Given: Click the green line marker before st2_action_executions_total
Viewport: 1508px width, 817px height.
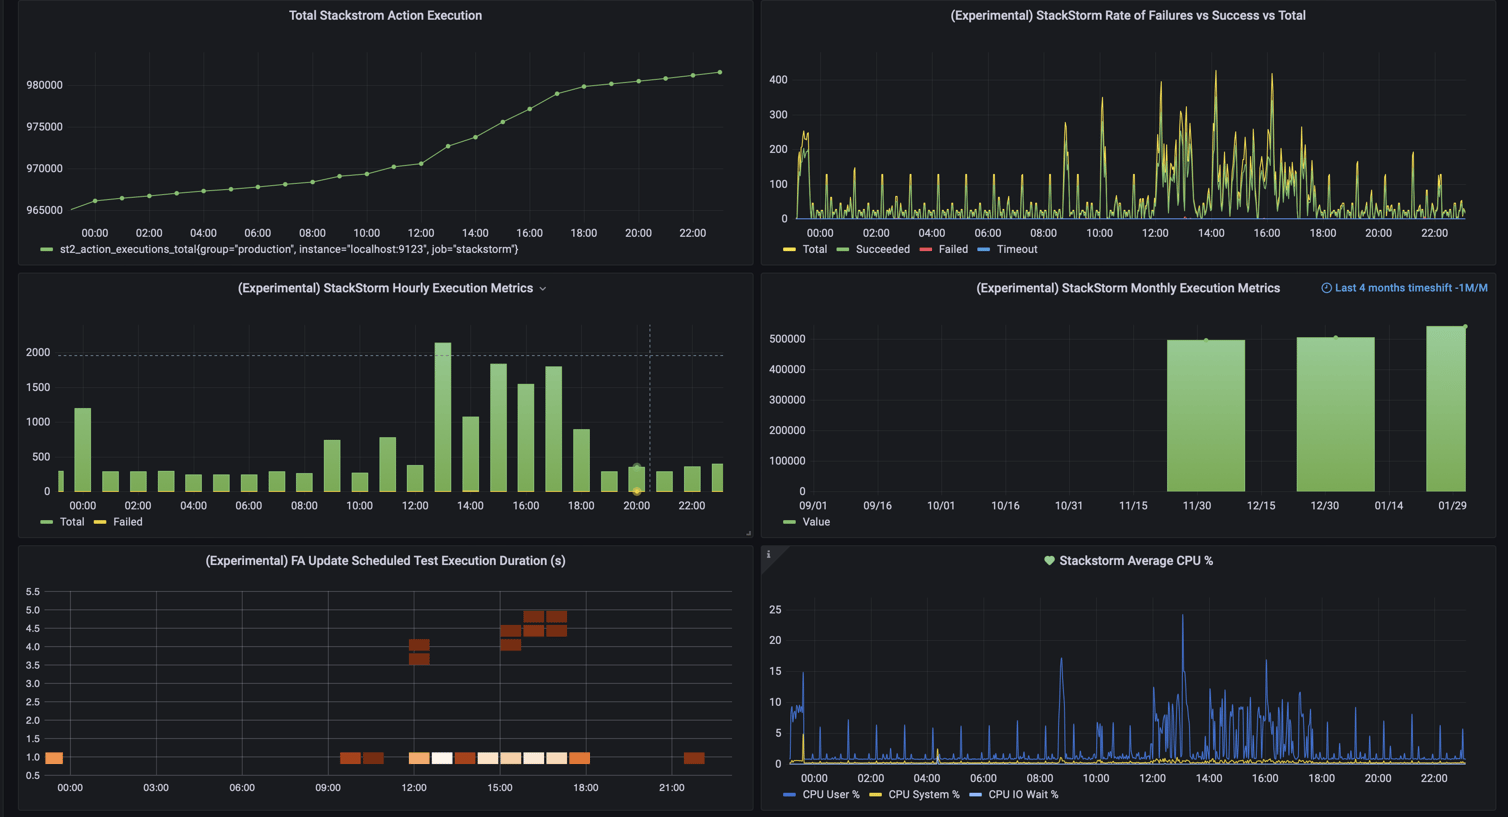Looking at the screenshot, I should click(48, 248).
